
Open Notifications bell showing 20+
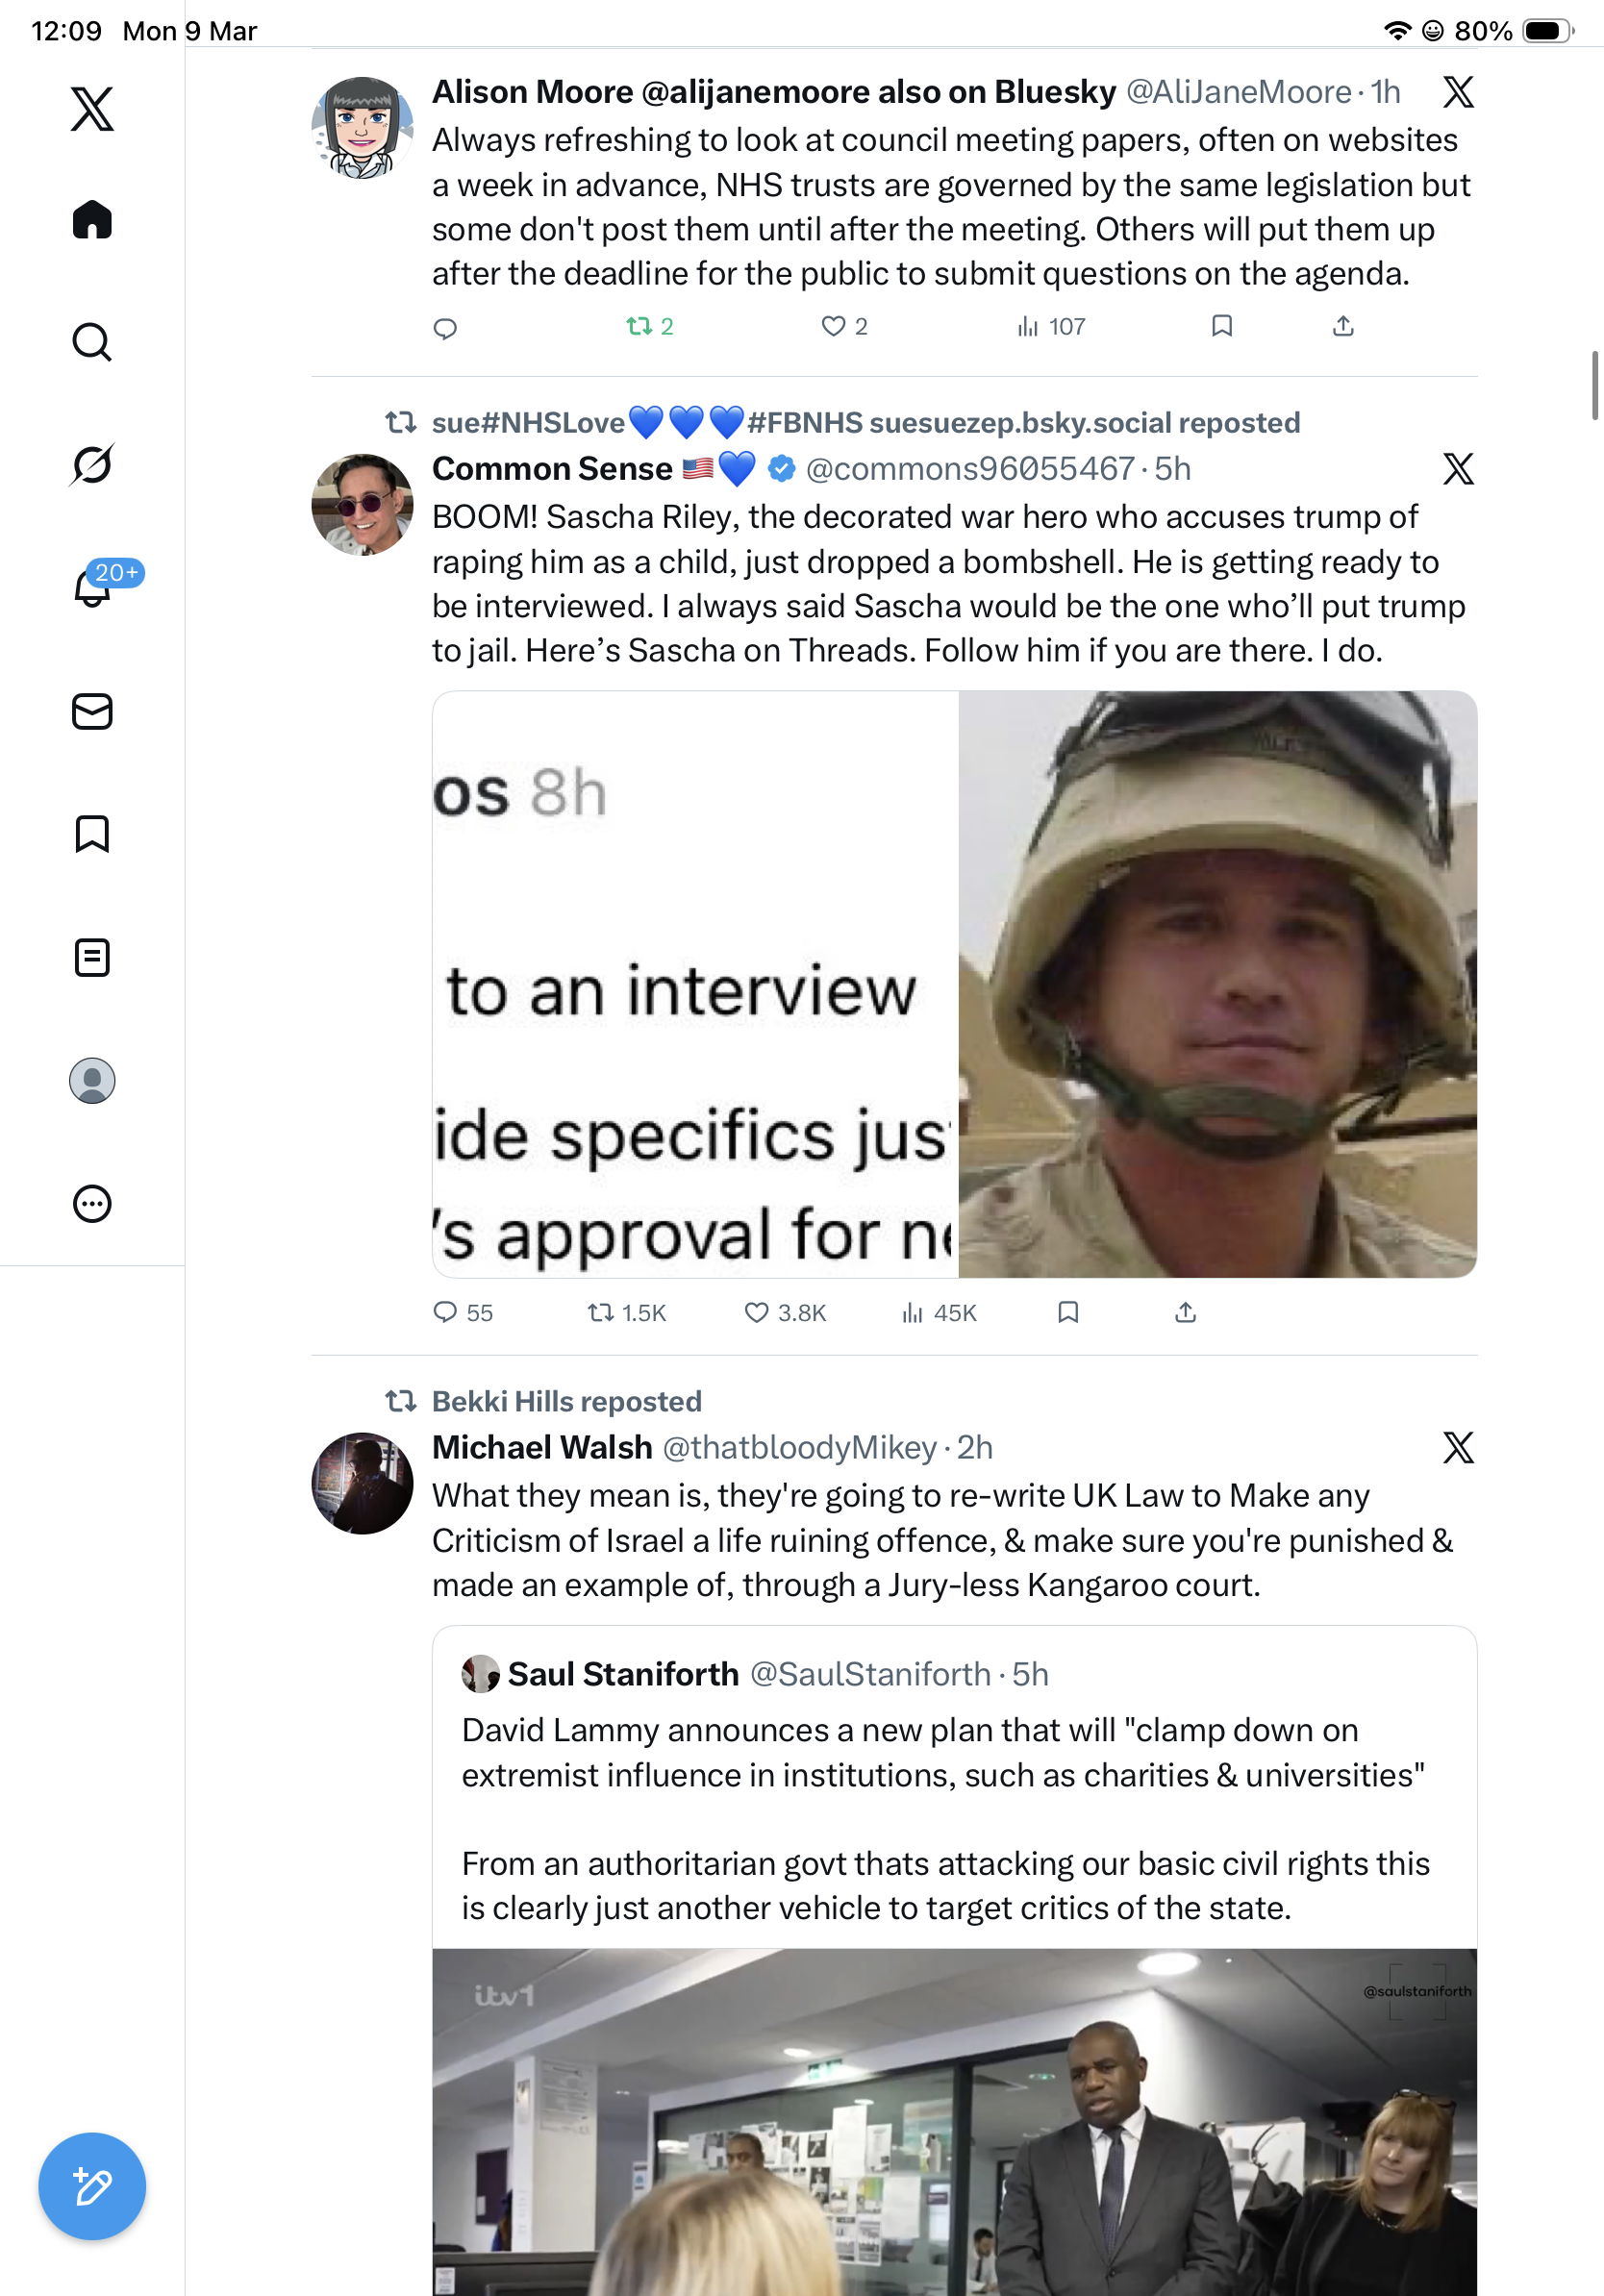tap(92, 586)
